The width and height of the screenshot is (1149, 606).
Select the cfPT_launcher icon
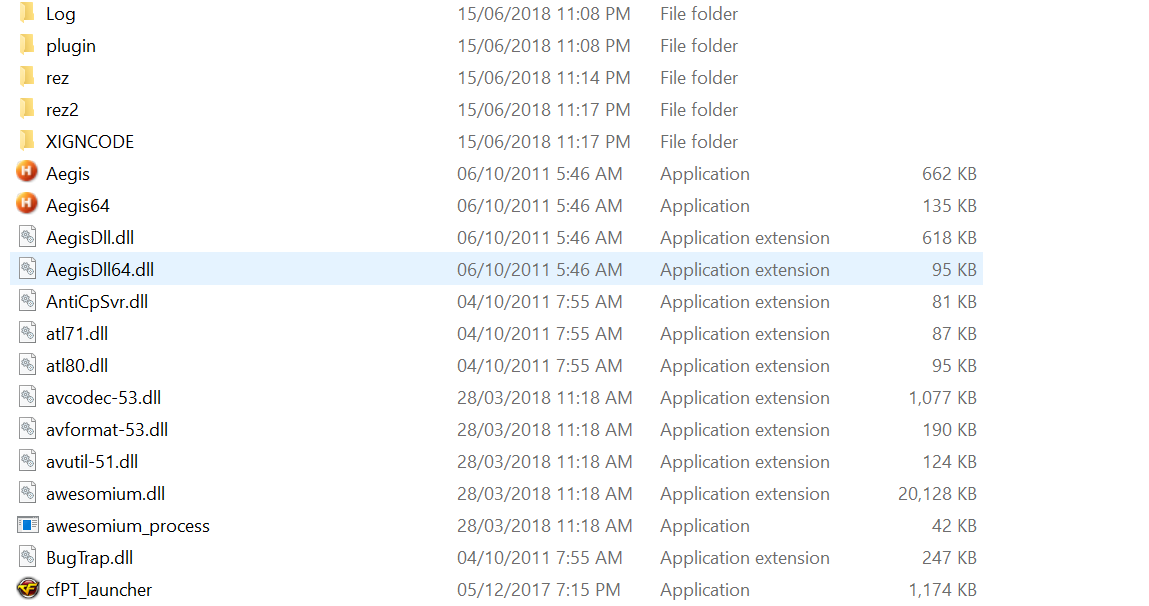pos(27,588)
